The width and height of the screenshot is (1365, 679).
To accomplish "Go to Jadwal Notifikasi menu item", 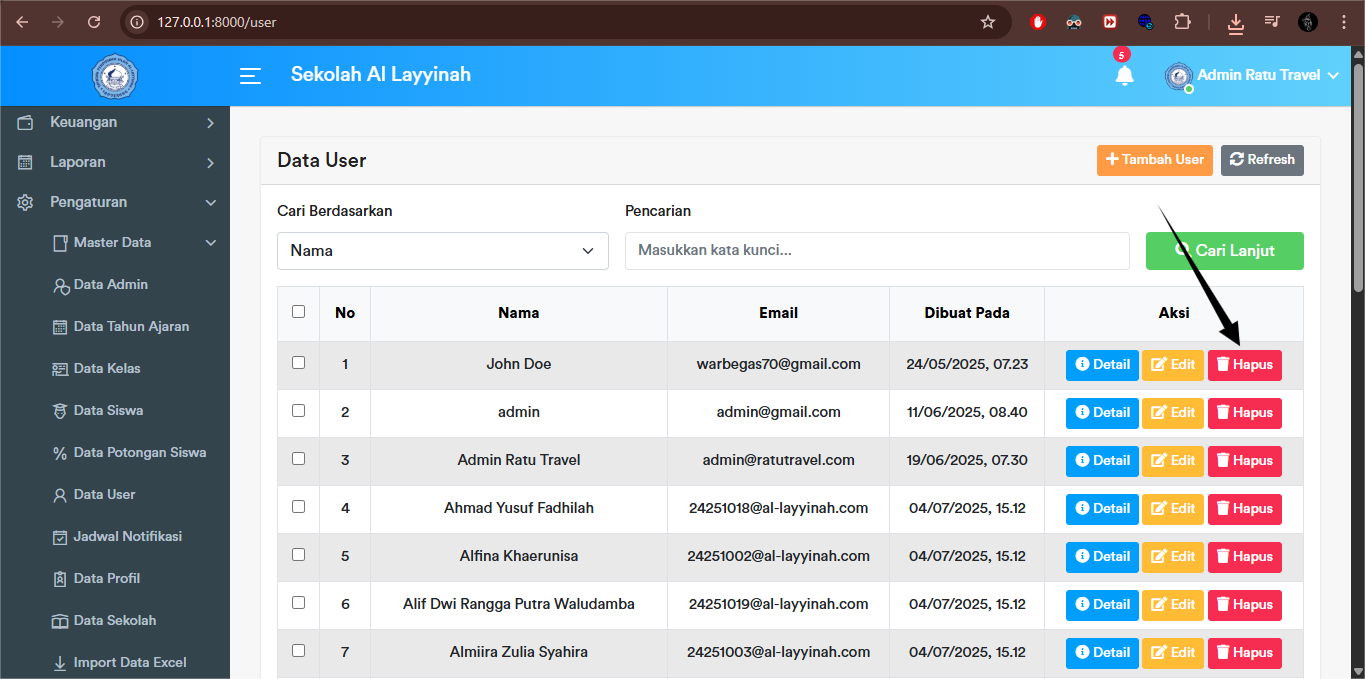I will pos(127,536).
